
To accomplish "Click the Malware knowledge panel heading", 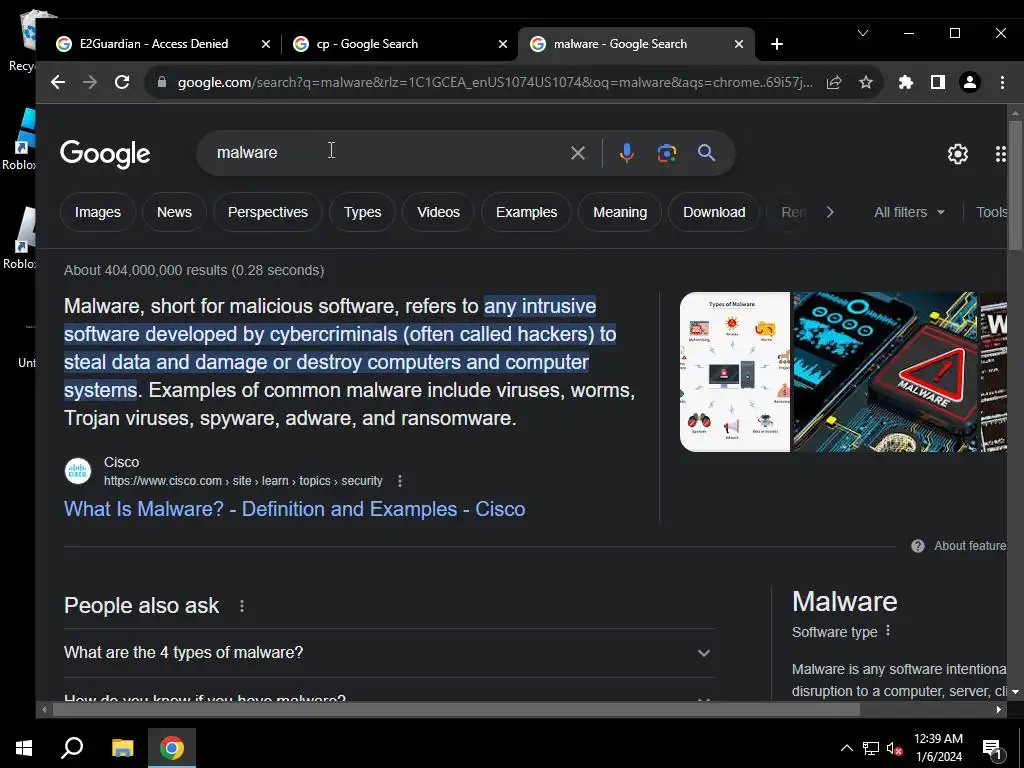I will pyautogui.click(x=844, y=601).
